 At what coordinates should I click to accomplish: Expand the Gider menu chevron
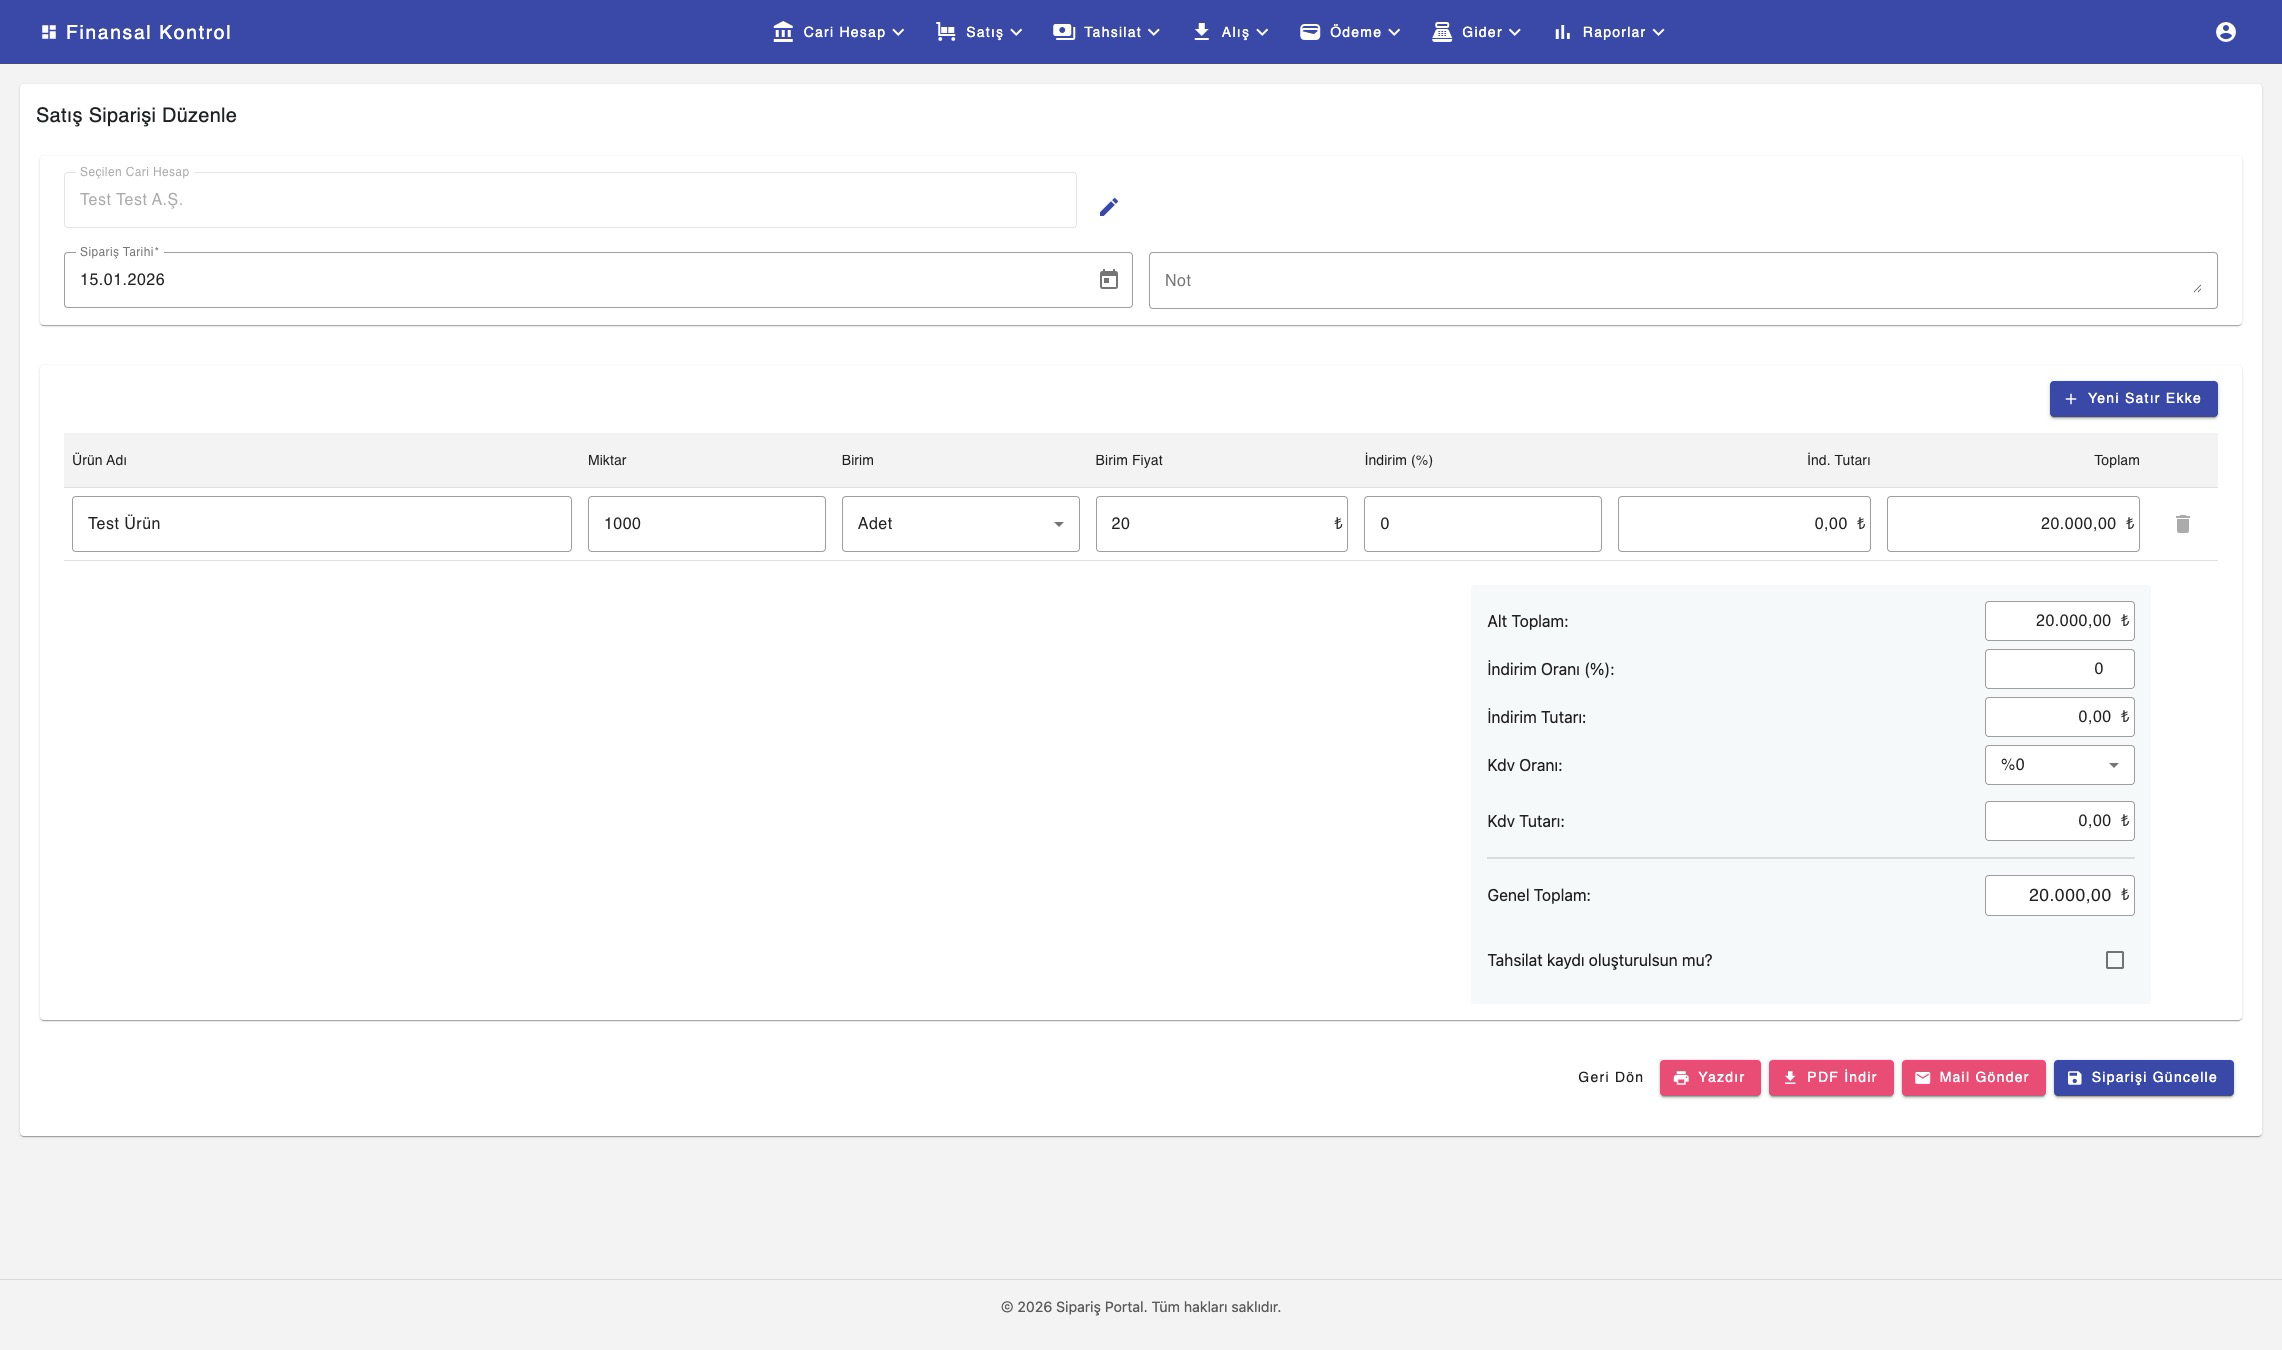1515,32
